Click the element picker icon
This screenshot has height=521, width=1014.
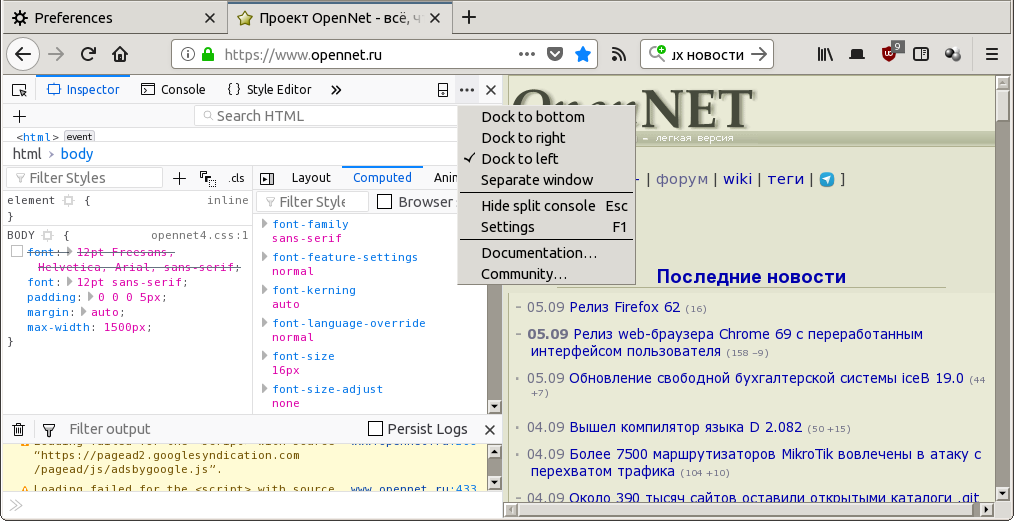pos(19,90)
